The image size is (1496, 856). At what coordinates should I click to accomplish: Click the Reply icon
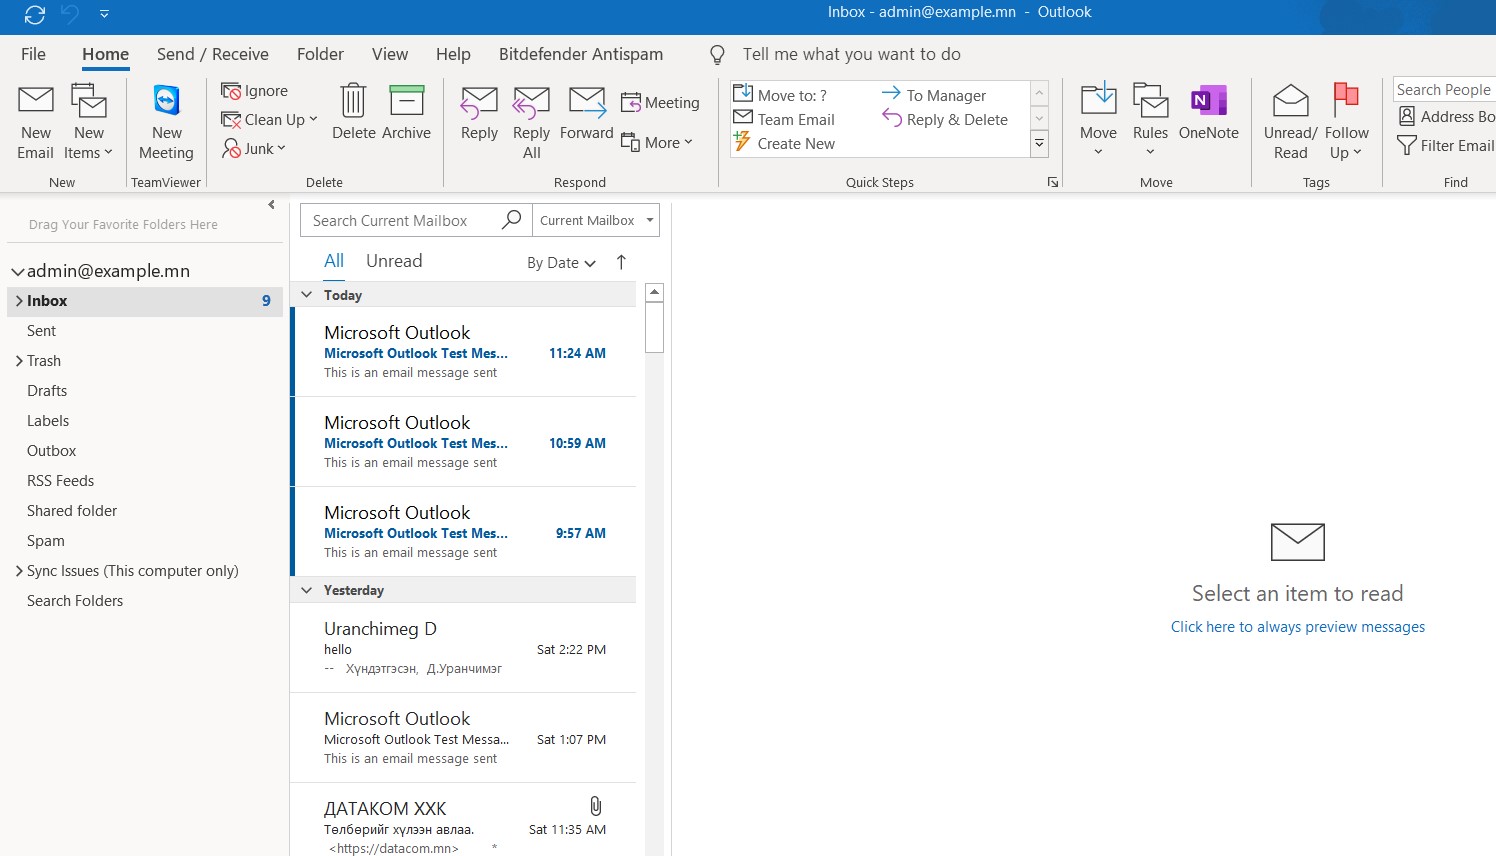pyautogui.click(x=479, y=102)
